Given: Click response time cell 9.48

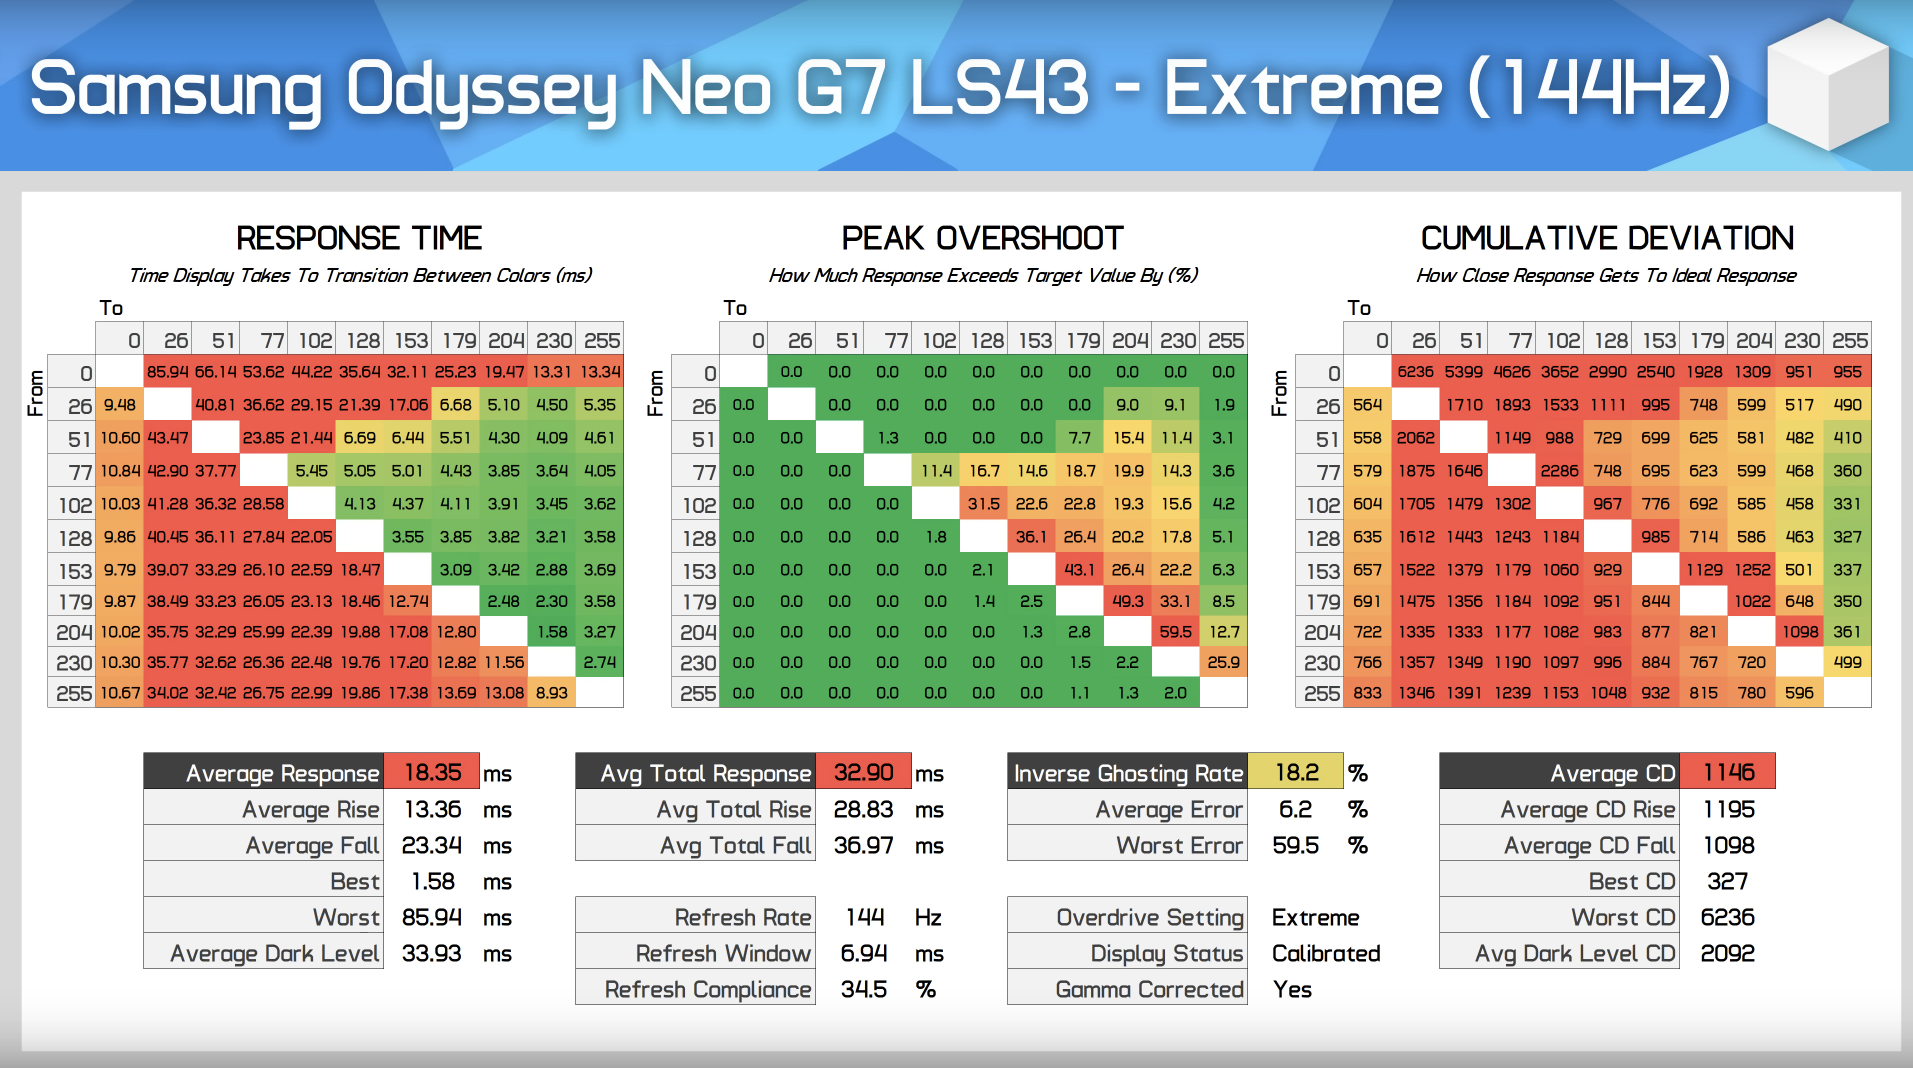Looking at the screenshot, I should tap(120, 405).
